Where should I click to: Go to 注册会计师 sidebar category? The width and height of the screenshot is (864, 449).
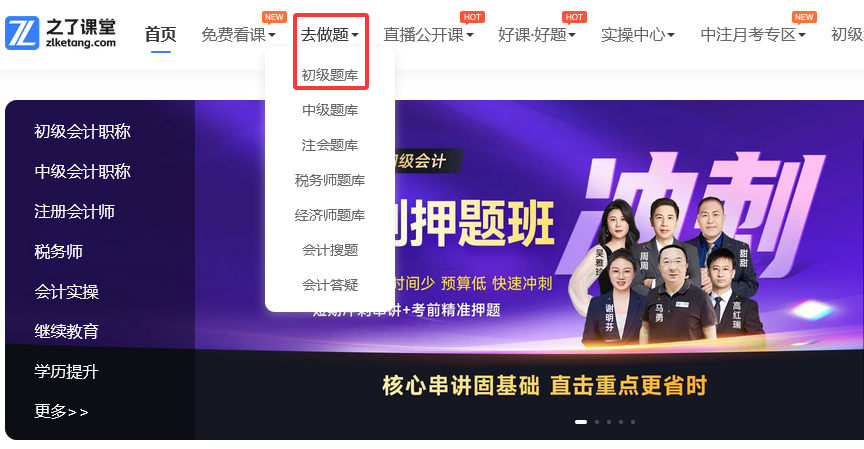tap(74, 212)
